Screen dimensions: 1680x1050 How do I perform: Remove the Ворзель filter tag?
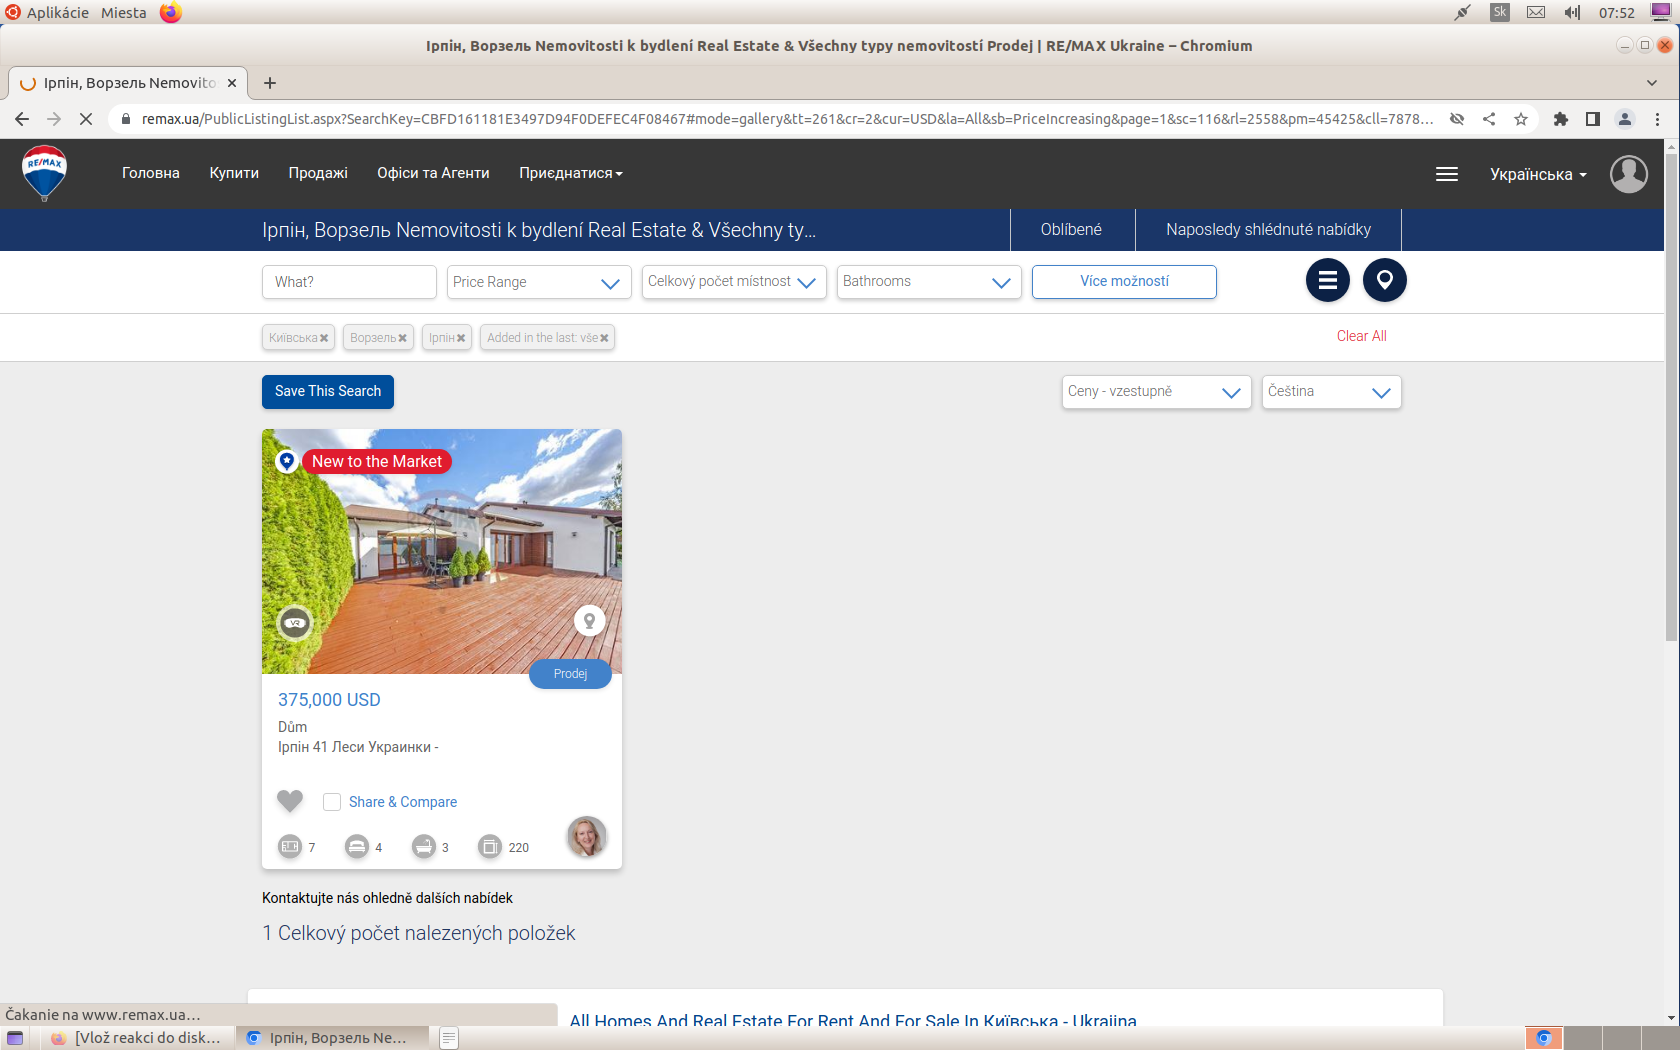point(402,339)
